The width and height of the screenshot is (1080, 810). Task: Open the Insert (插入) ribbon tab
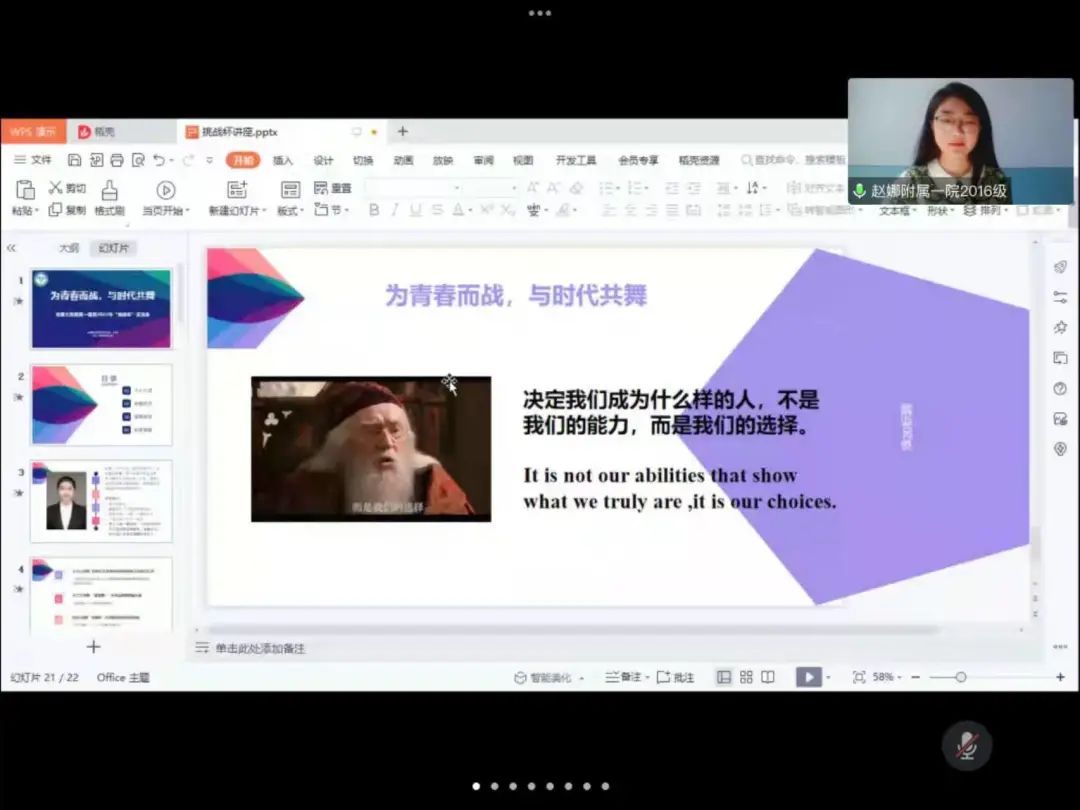pos(283,160)
